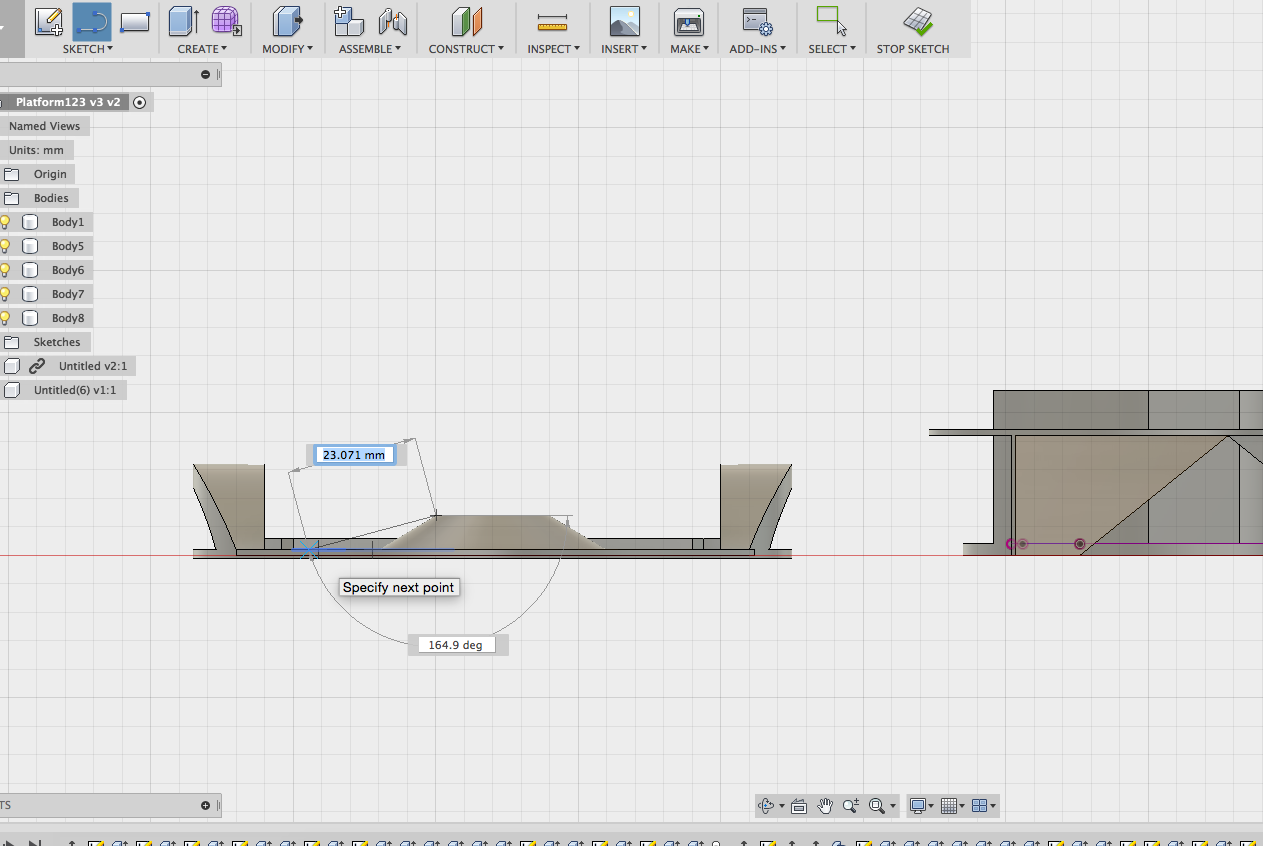This screenshot has width=1263, height=846.
Task: Toggle Body1 visibility lightbulb
Action: [5, 222]
